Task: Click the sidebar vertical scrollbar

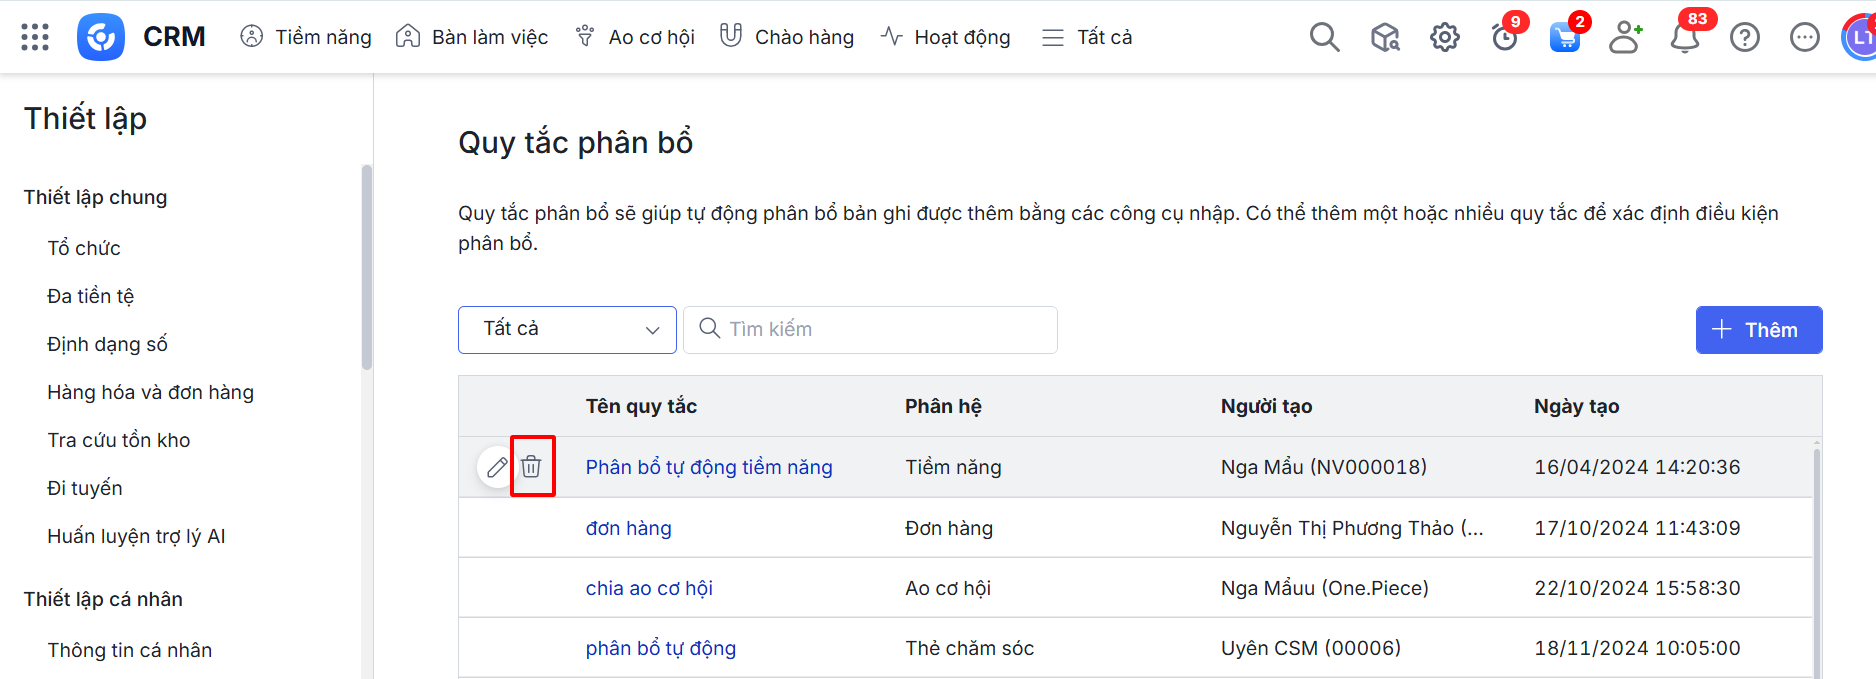Action: tap(367, 270)
